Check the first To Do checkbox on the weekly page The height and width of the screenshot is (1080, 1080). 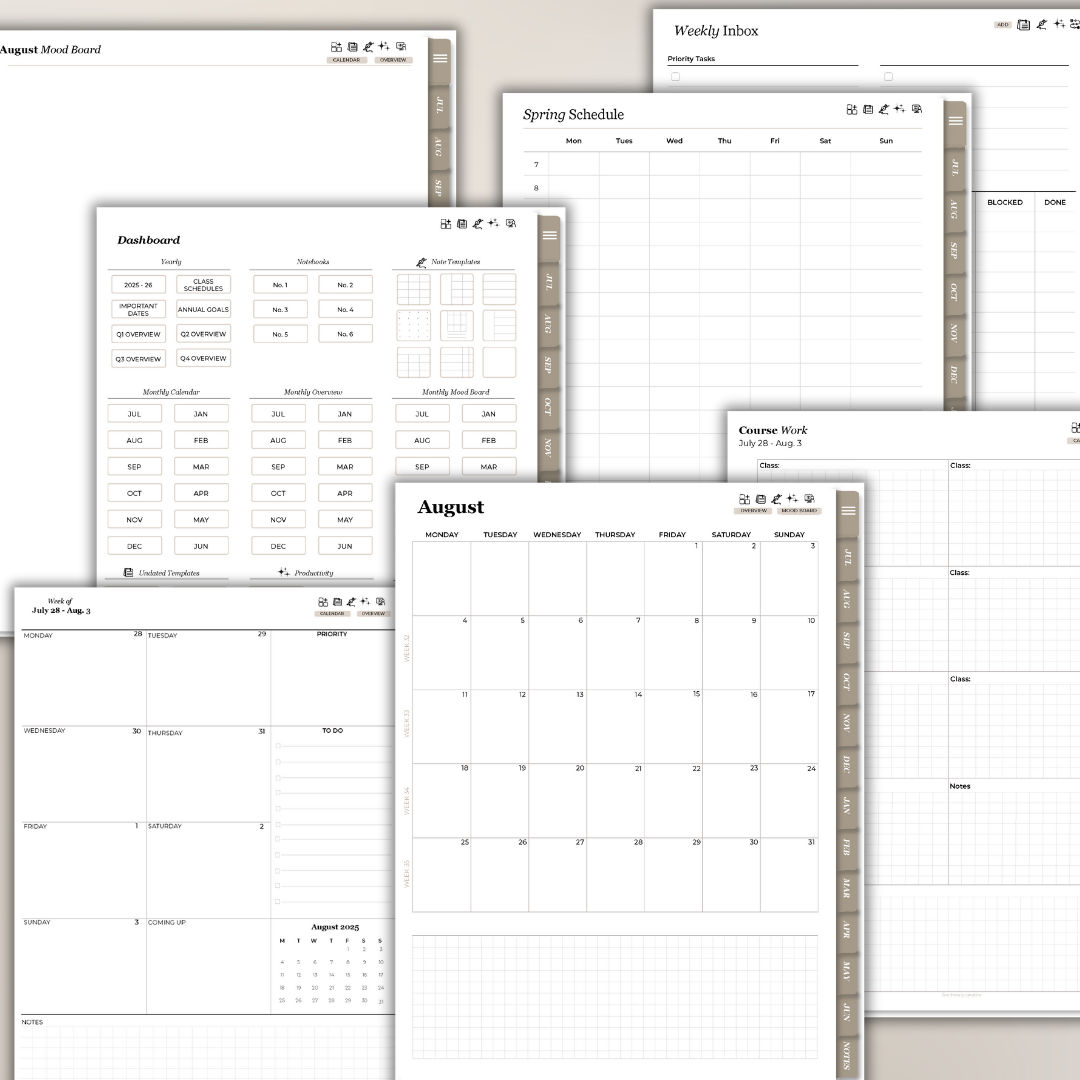click(278, 746)
